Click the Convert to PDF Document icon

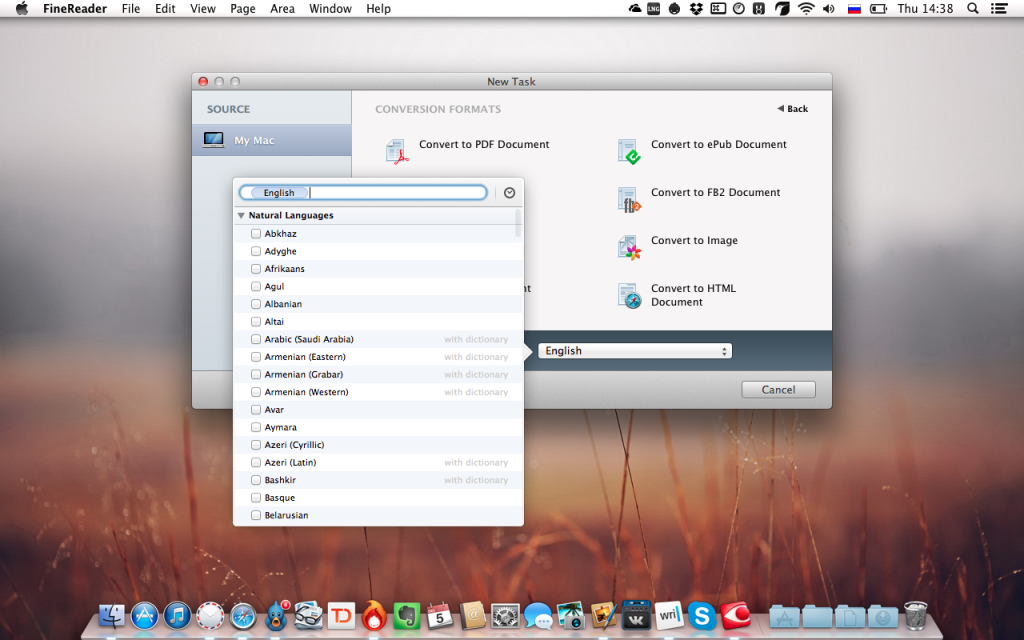(x=398, y=151)
